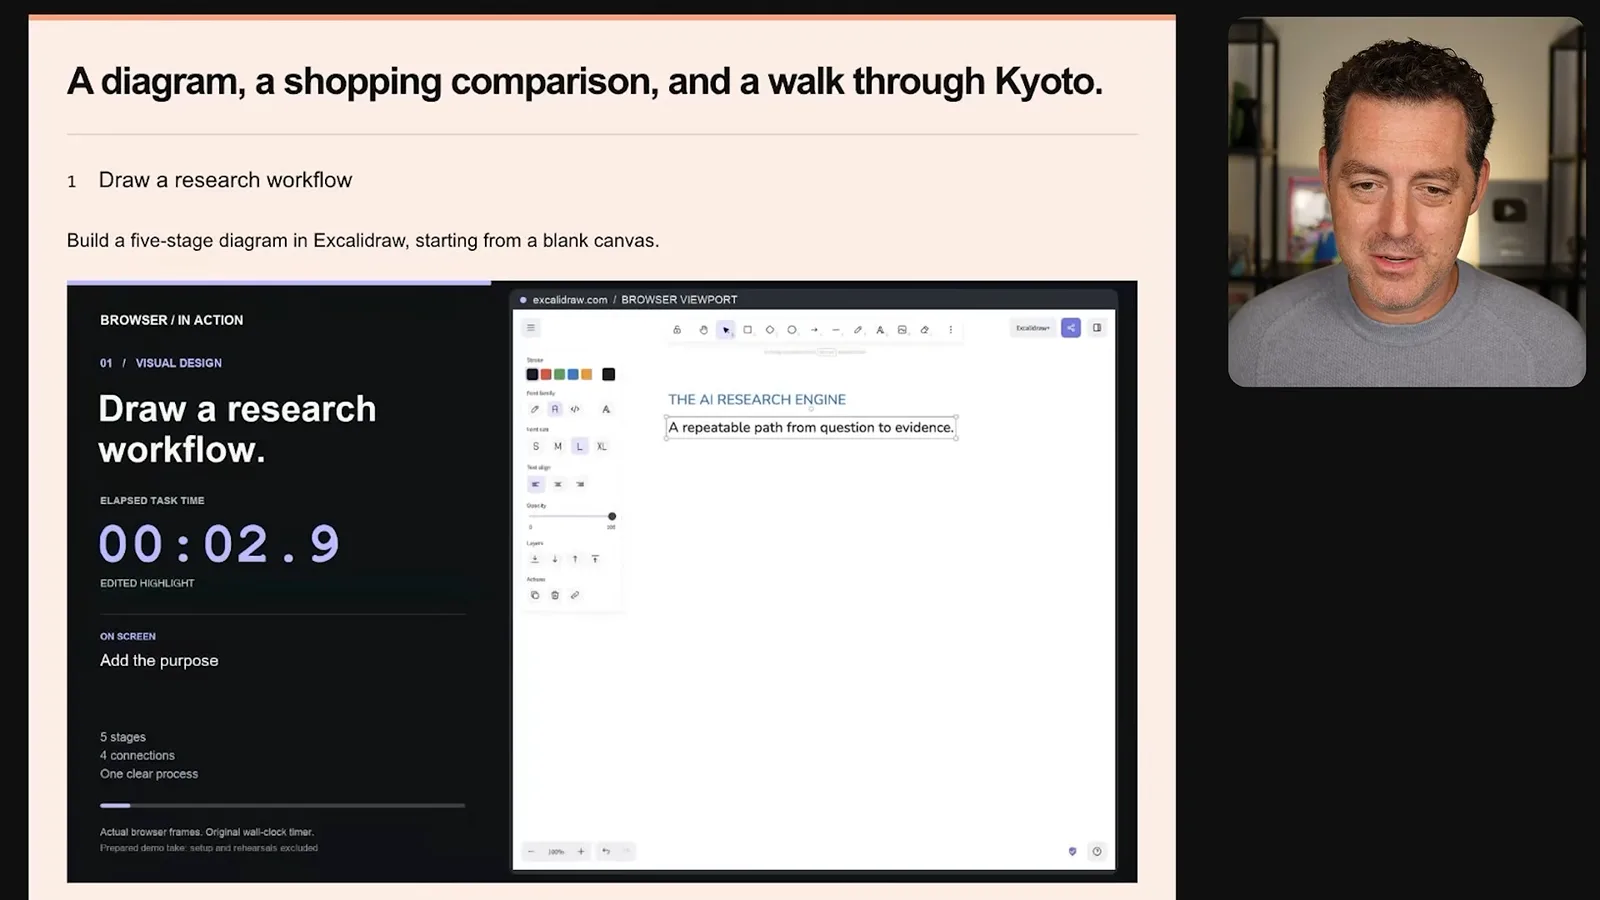Screen dimensions: 1600x900
Task: Set font size to S
Action: click(x=536, y=447)
